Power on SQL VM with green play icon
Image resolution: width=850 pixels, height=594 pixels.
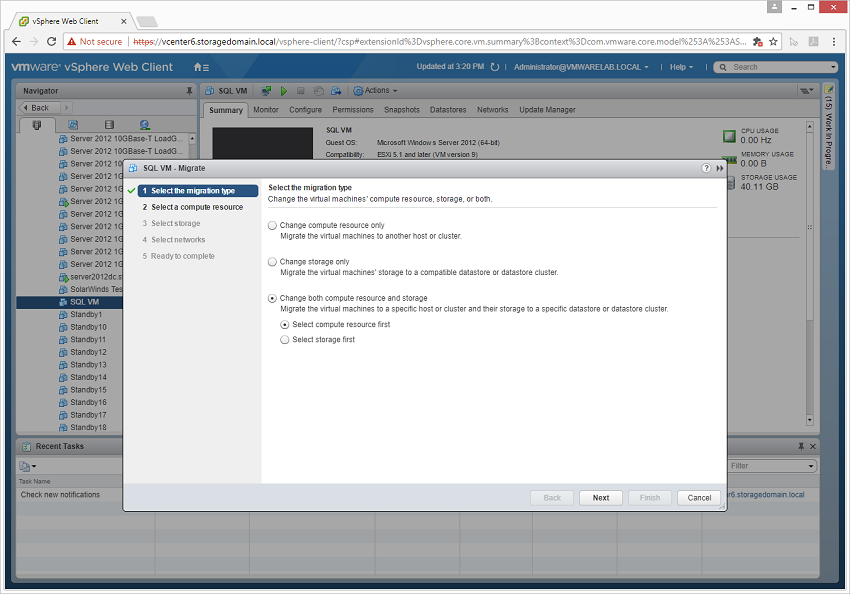pos(284,91)
